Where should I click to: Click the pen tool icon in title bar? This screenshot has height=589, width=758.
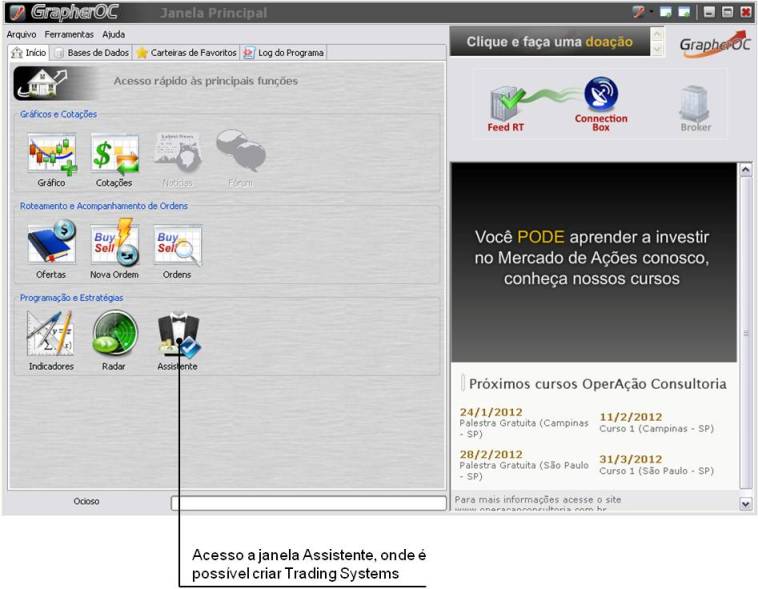click(639, 13)
